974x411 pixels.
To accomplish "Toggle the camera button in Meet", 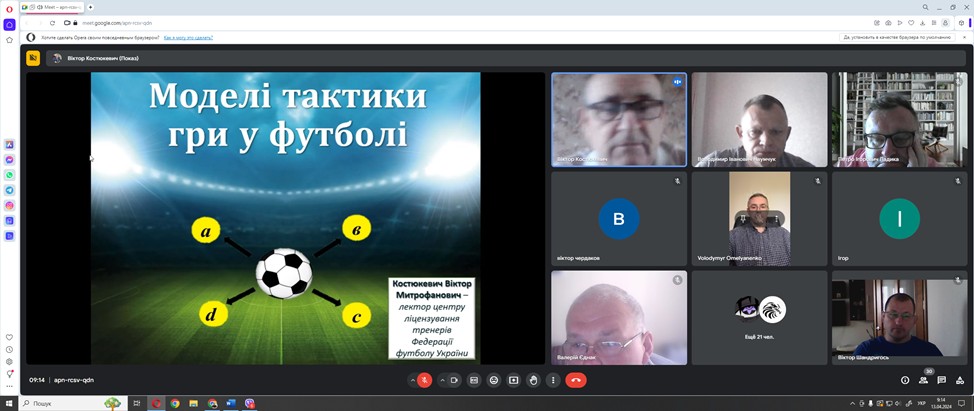I will (455, 380).
